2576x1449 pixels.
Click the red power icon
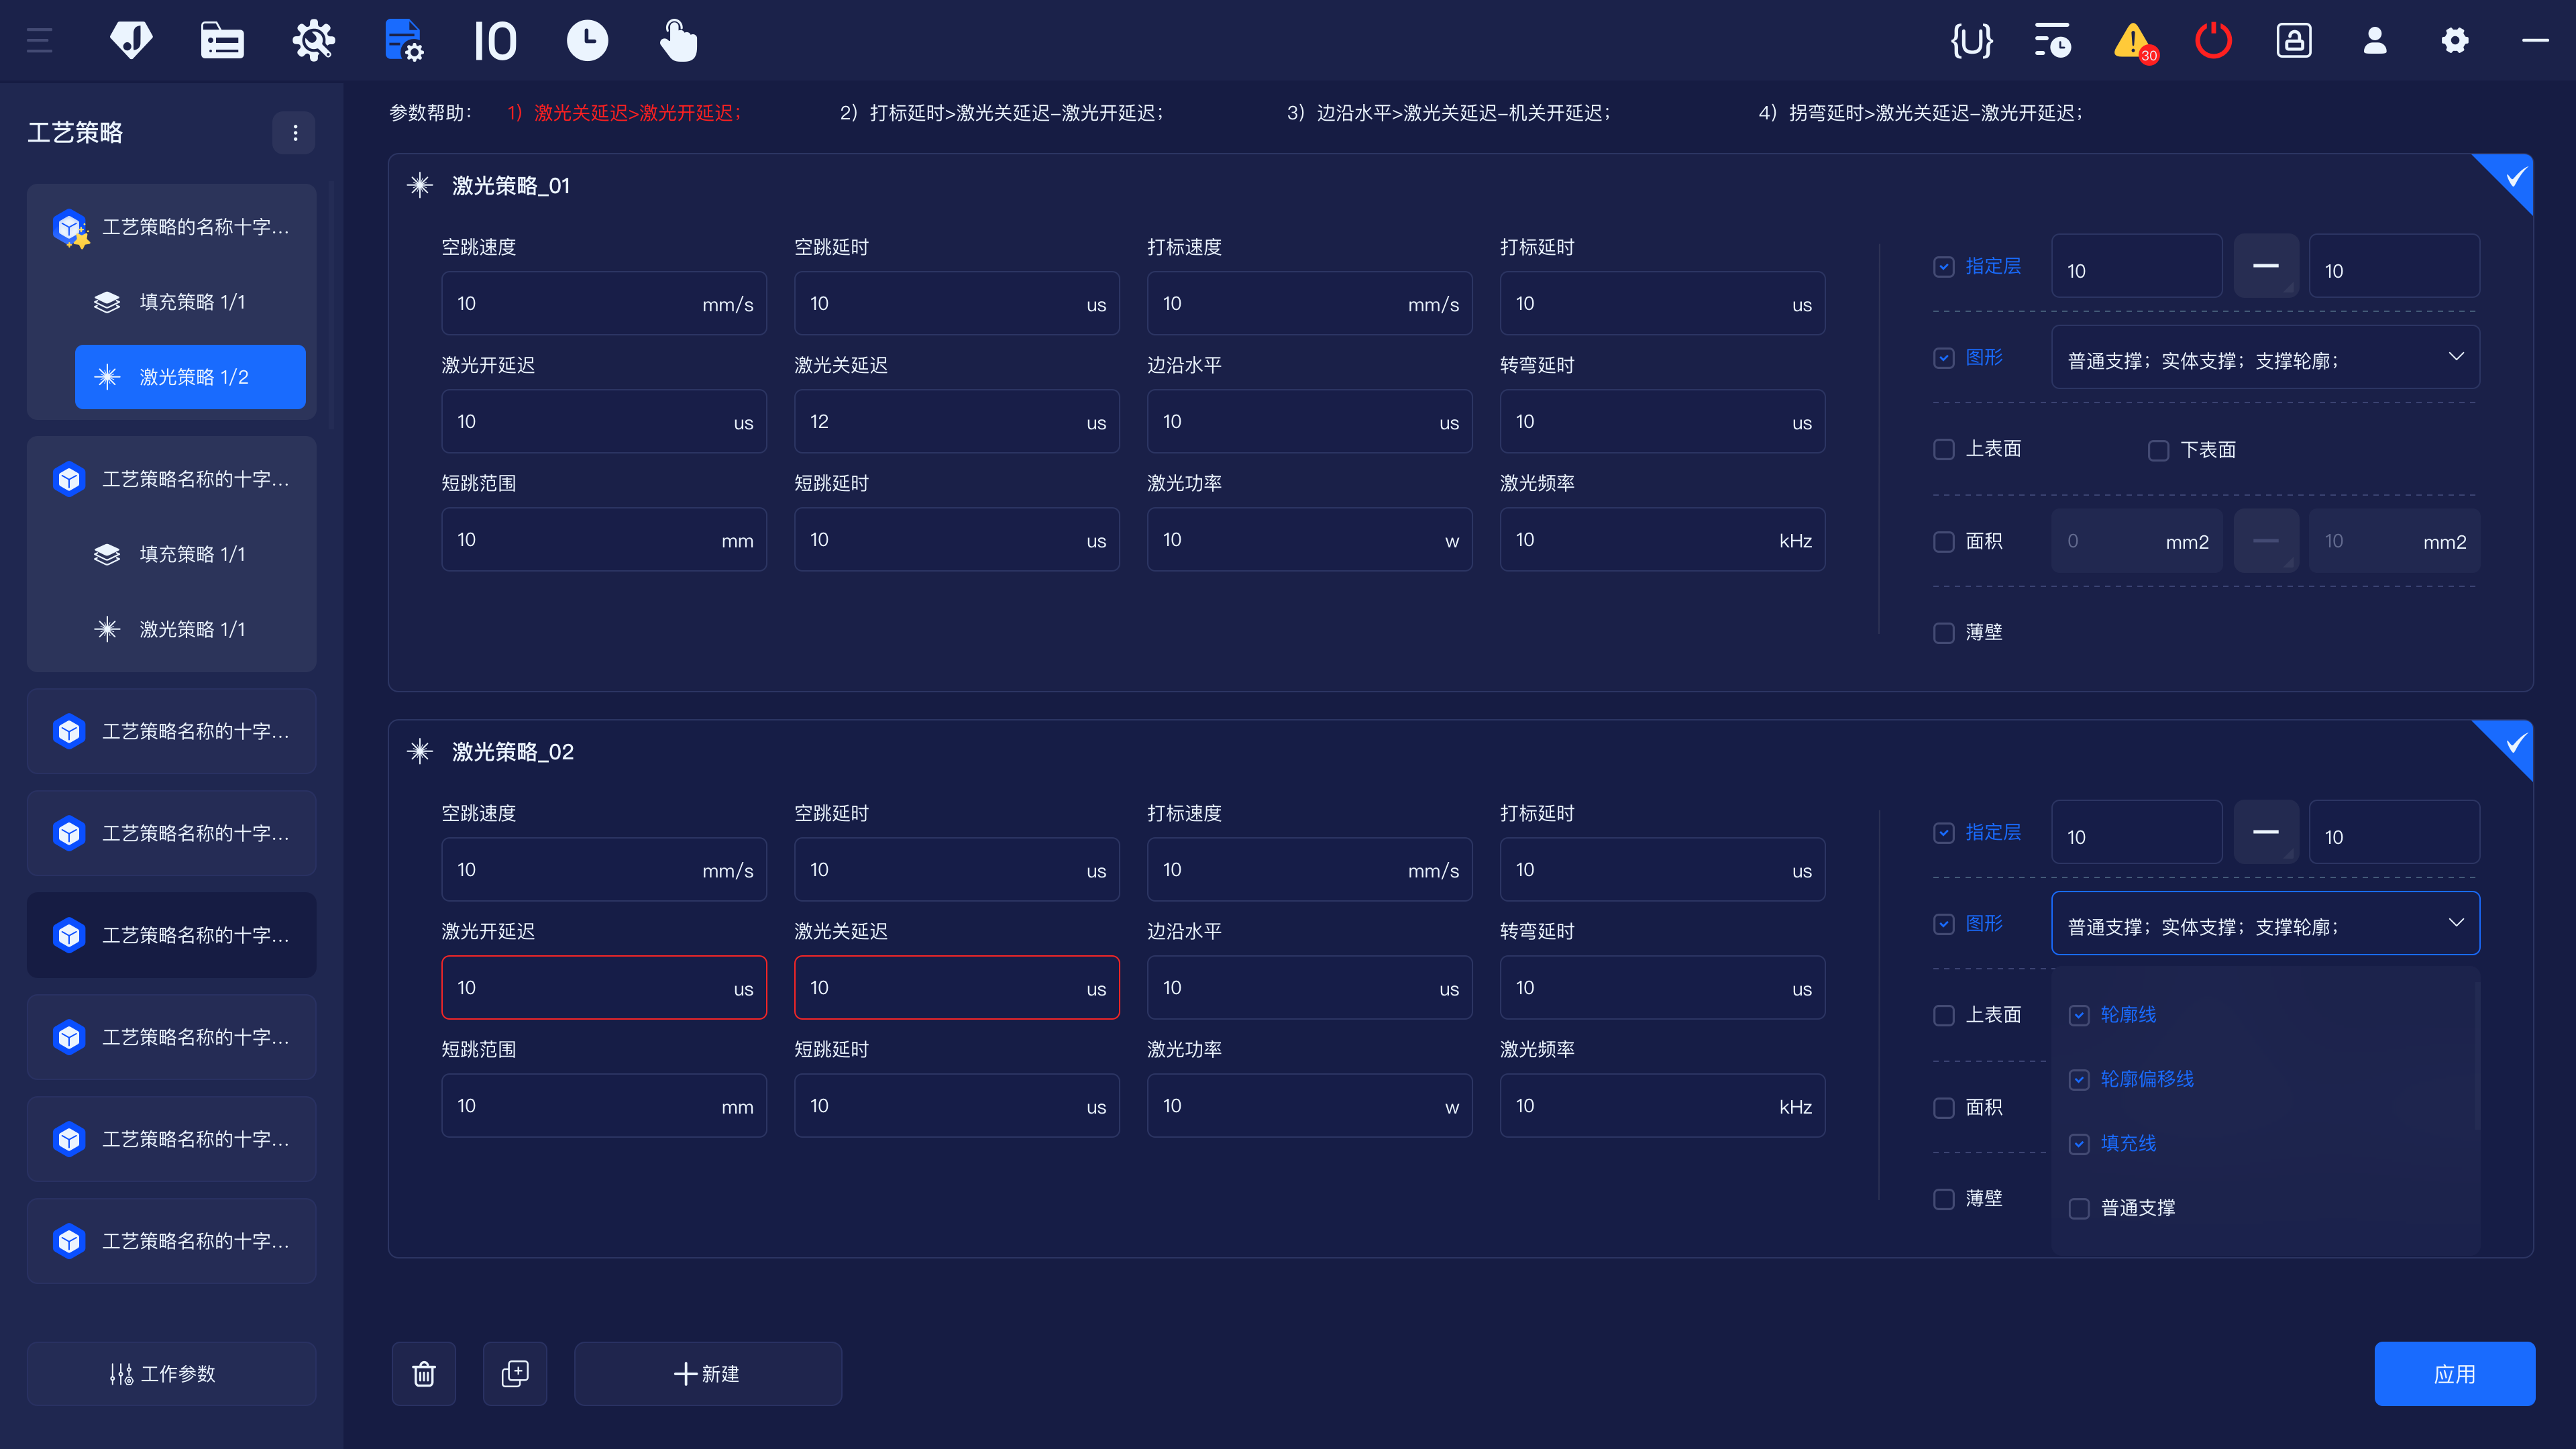(2212, 41)
